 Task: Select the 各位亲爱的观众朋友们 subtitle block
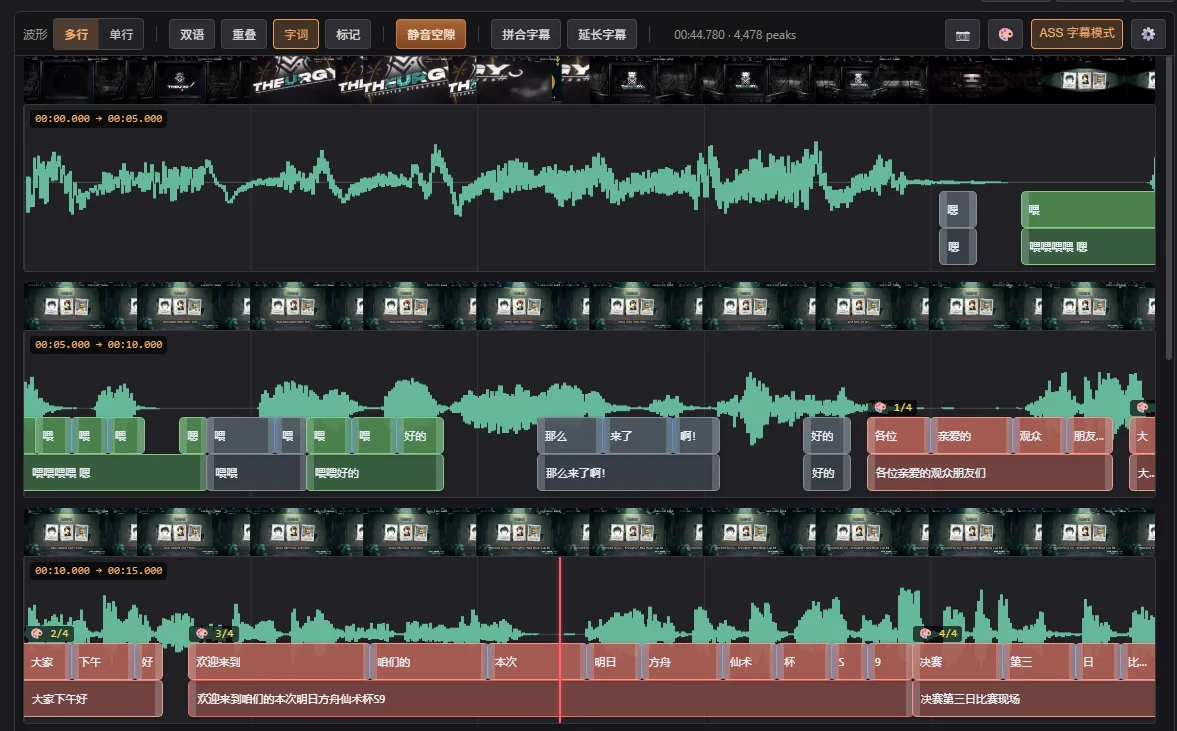point(989,473)
